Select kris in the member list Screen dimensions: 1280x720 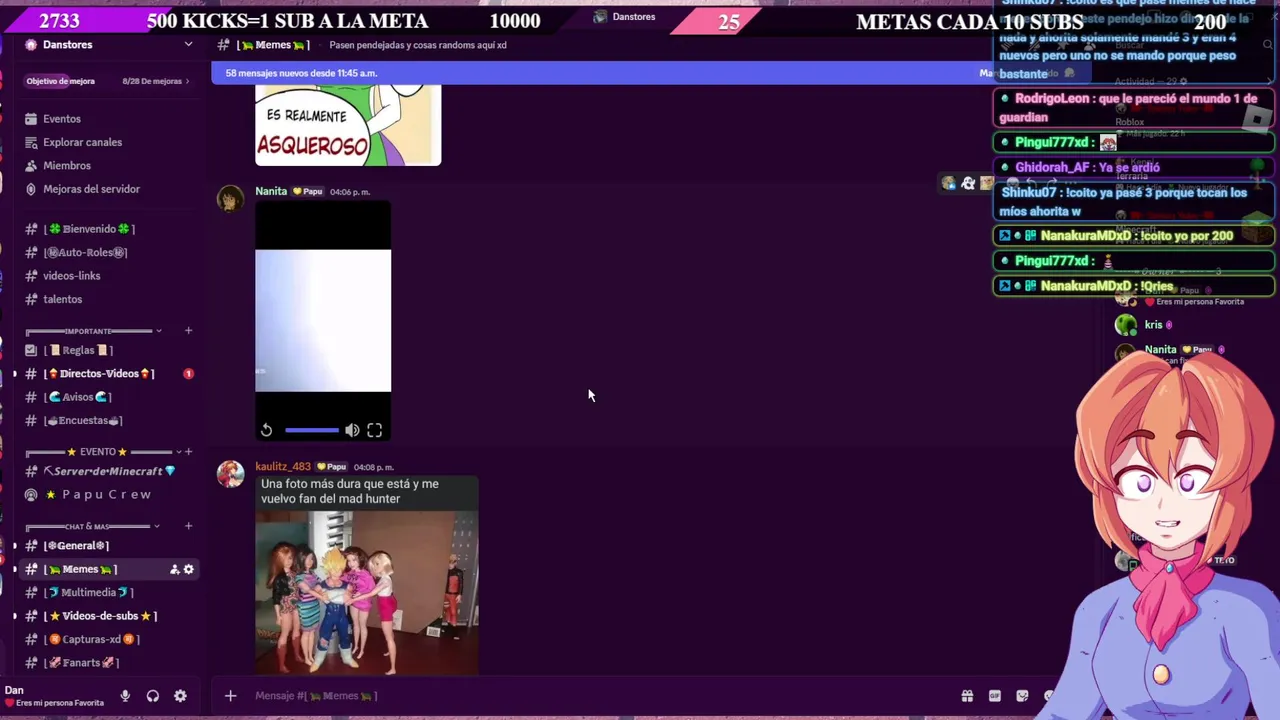click(x=1153, y=325)
